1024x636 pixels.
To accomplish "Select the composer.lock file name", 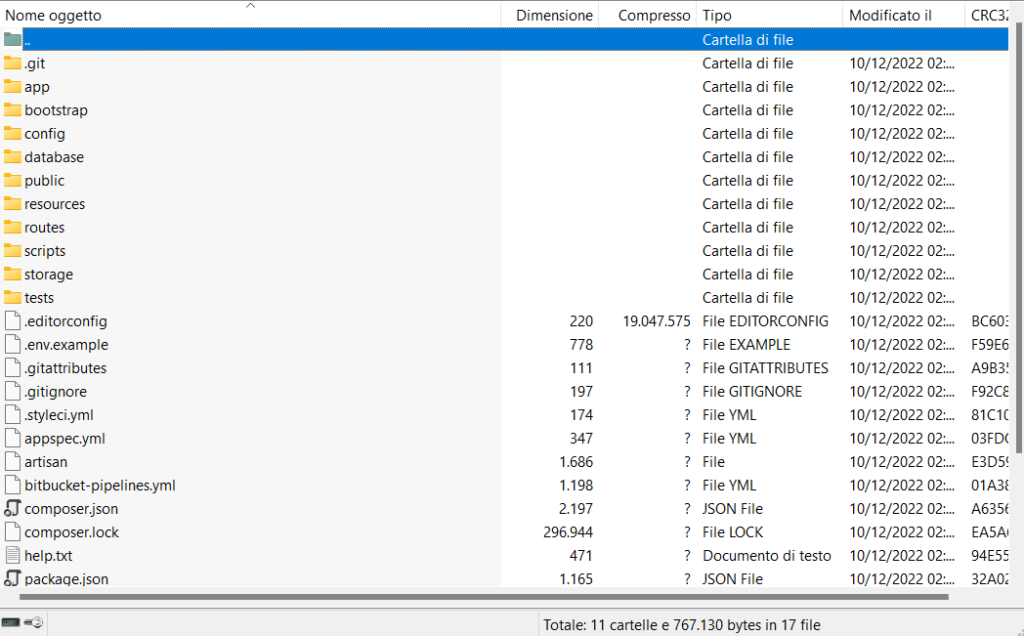I will pos(72,533).
